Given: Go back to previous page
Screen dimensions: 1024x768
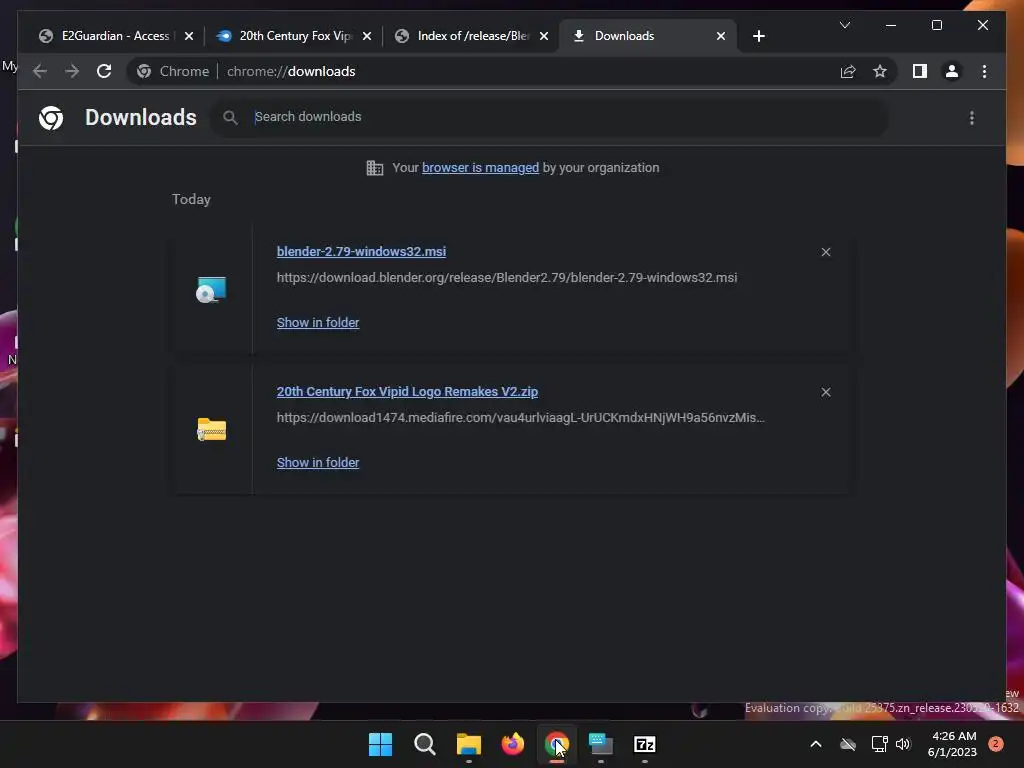Looking at the screenshot, I should [40, 71].
